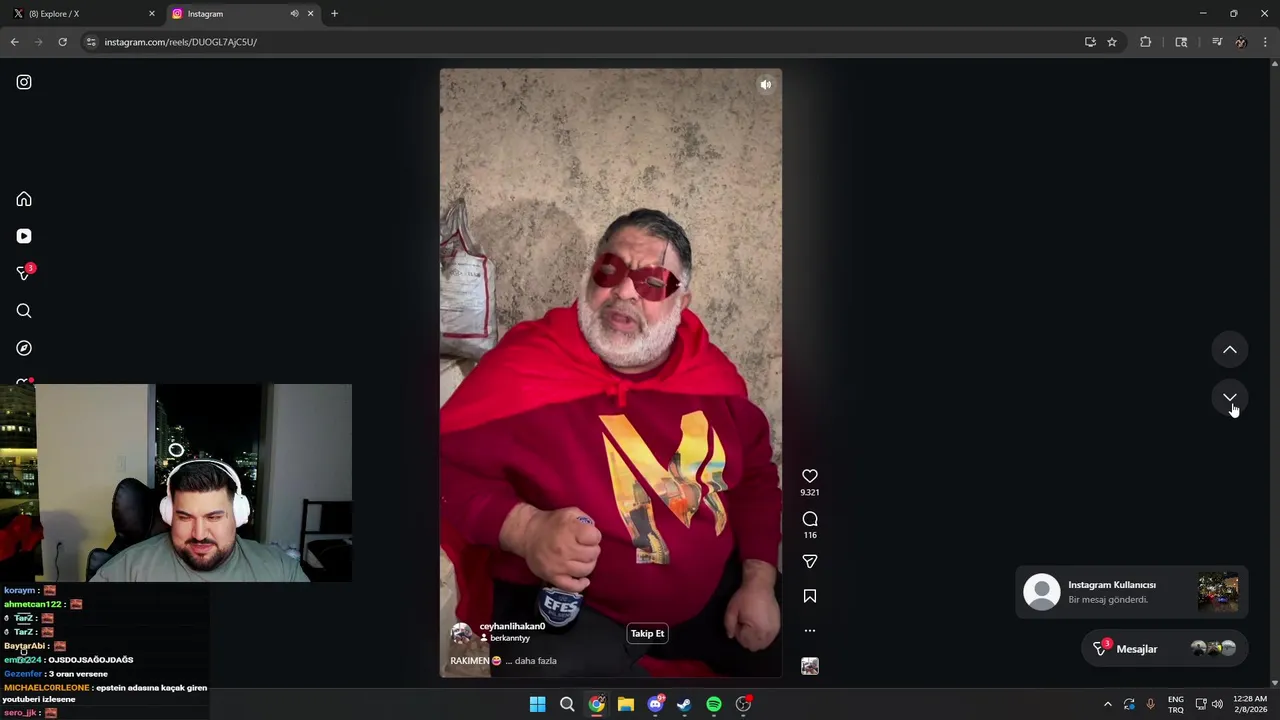Open the reel's three-dot more options
The width and height of the screenshot is (1280, 720).
810,631
